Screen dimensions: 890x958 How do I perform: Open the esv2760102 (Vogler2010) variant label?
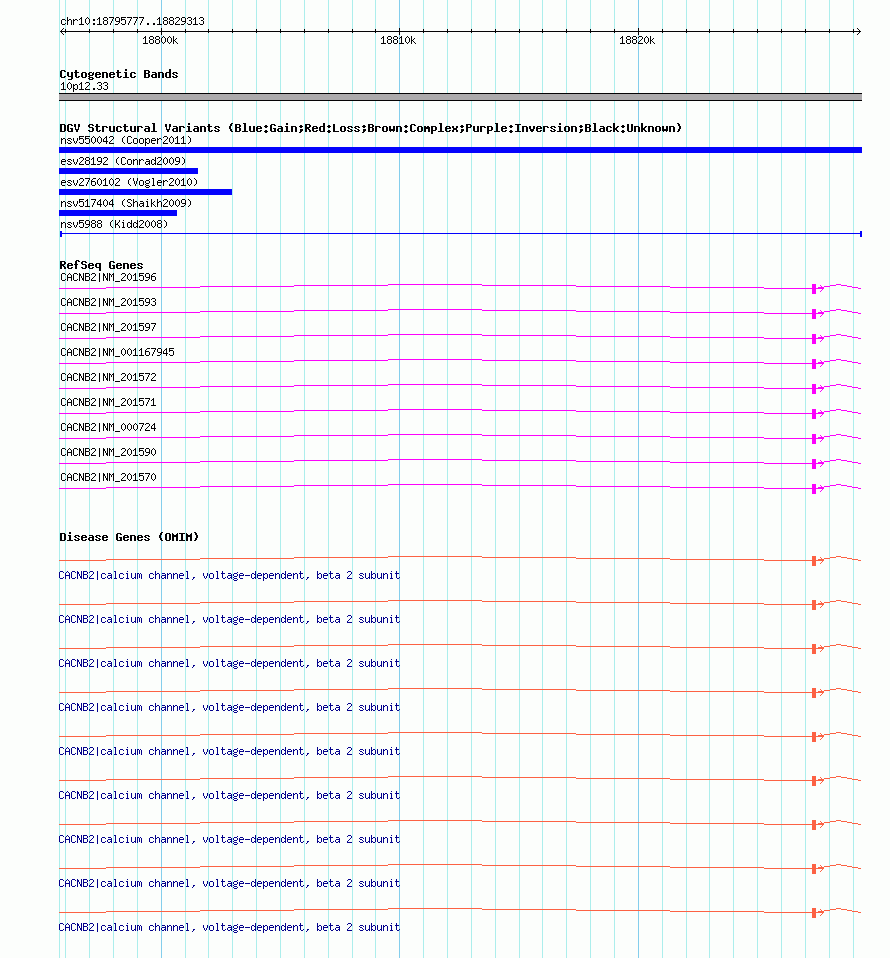pos(129,182)
